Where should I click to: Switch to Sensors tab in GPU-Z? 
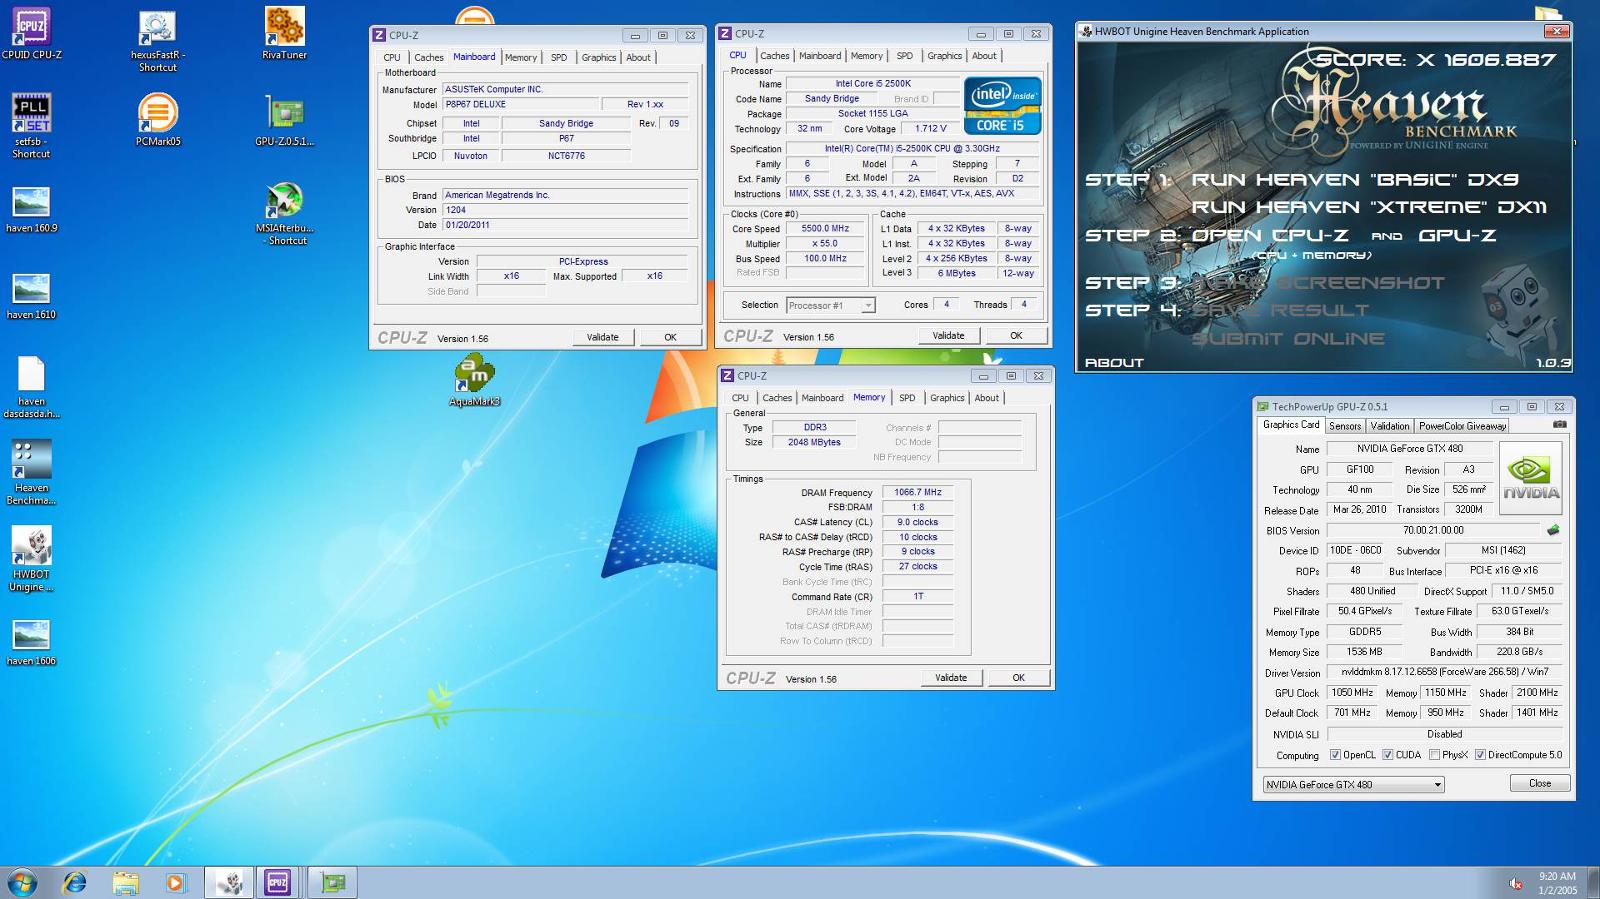1345,426
